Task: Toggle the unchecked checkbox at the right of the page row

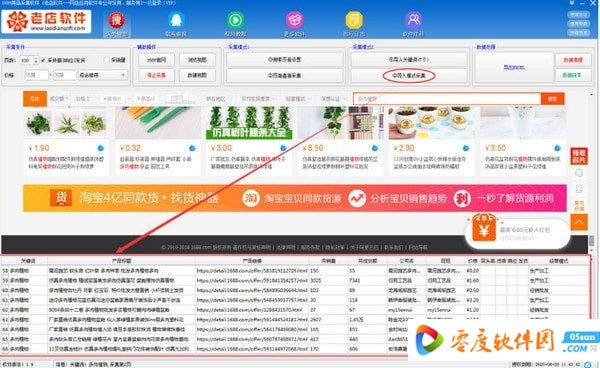Action: tap(107, 60)
